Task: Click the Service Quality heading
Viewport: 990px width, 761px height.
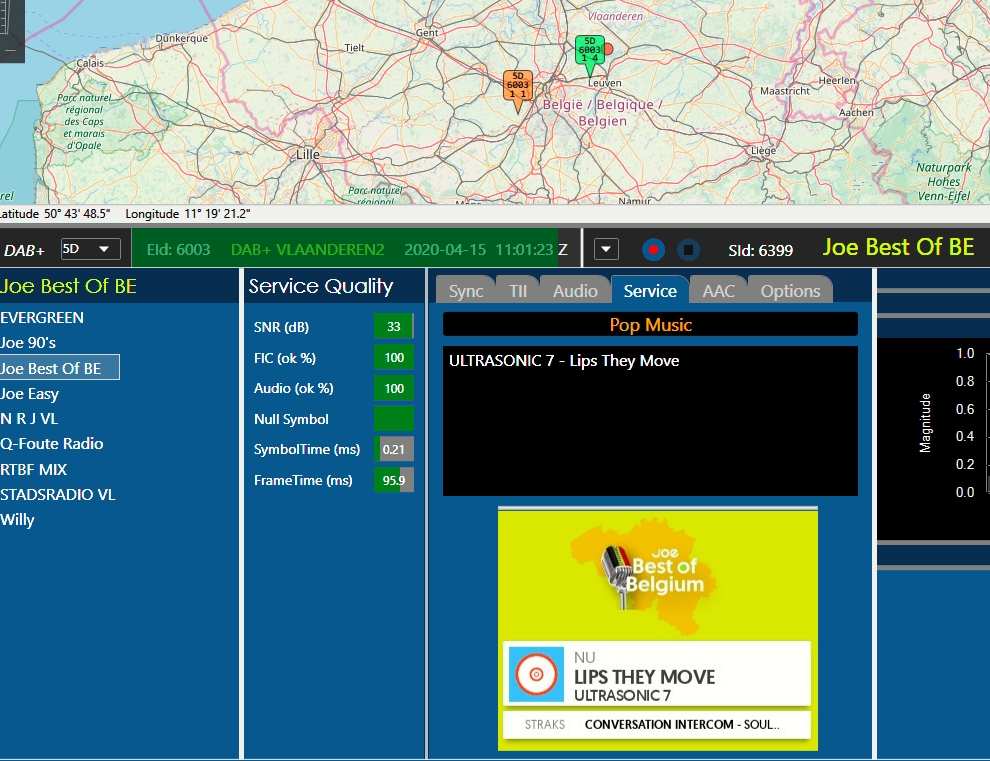Action: pos(321,286)
